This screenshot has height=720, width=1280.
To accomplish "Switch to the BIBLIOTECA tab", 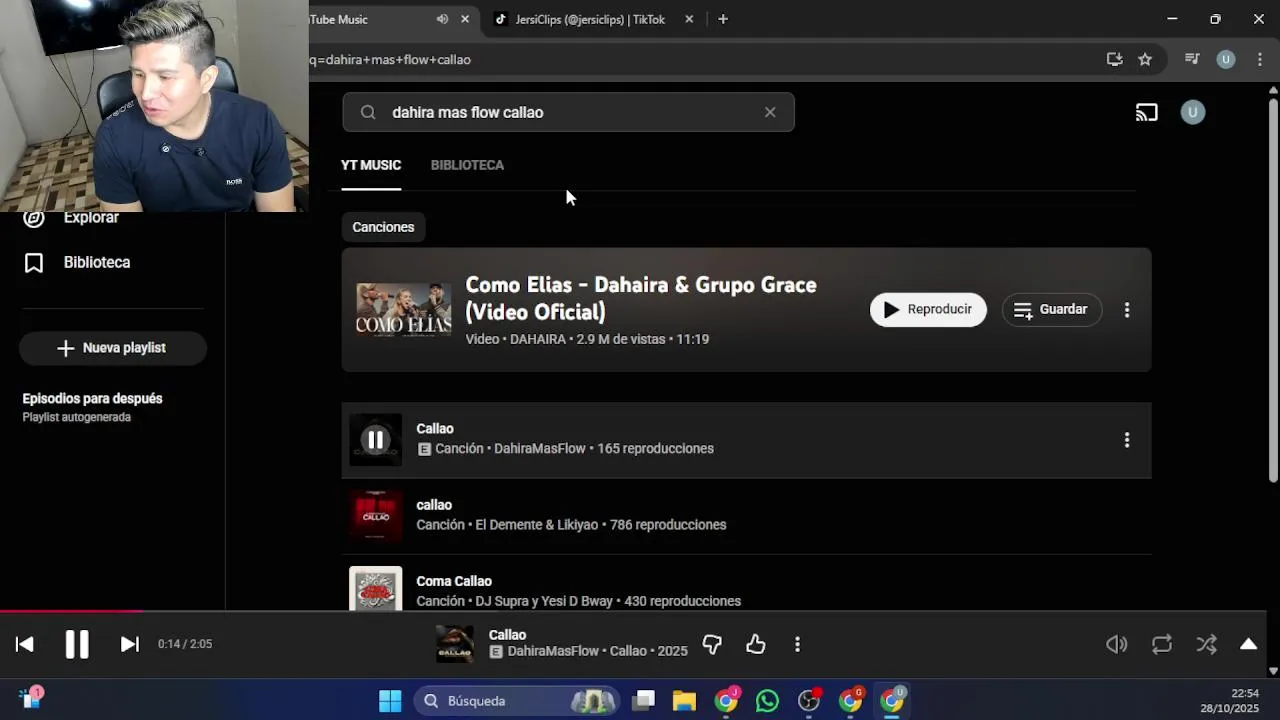I will [467, 165].
